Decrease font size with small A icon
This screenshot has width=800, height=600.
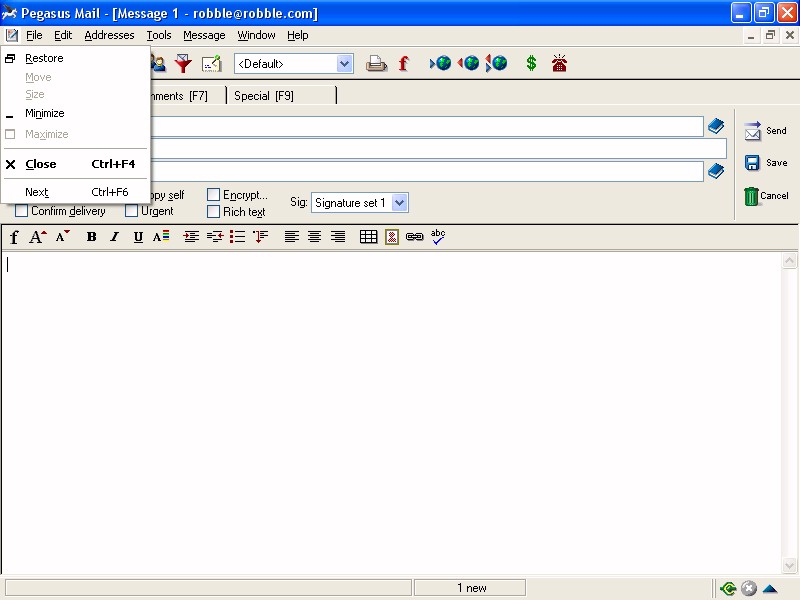[x=63, y=237]
